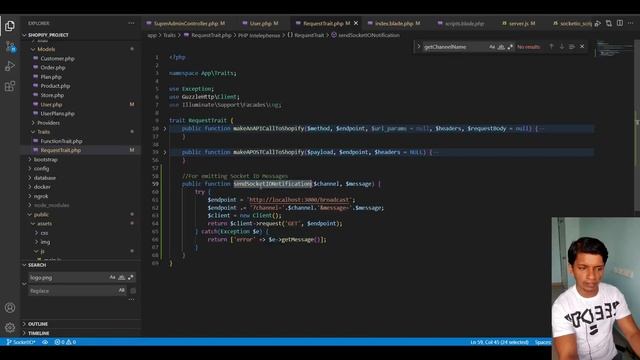
Task: Toggle match whole word in find widget
Action: pos(501,47)
